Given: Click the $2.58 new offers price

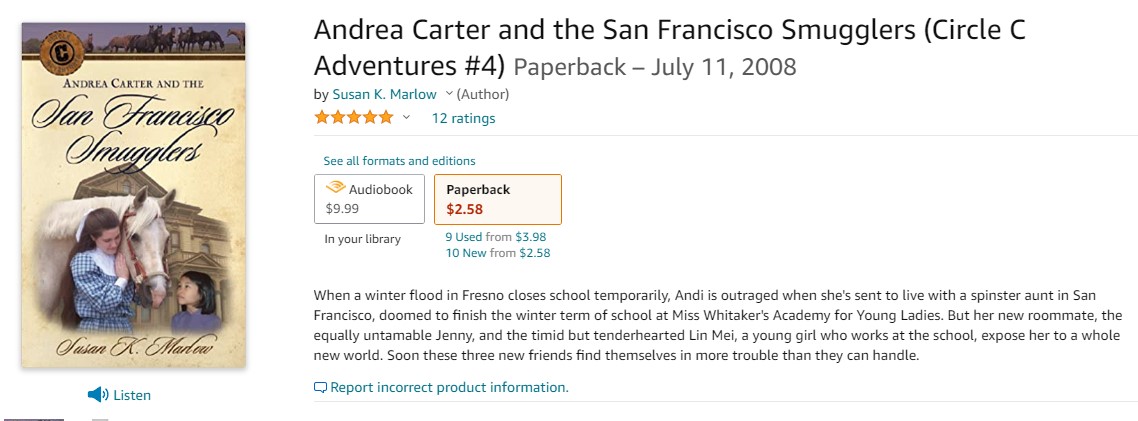Looking at the screenshot, I should coord(533,253).
